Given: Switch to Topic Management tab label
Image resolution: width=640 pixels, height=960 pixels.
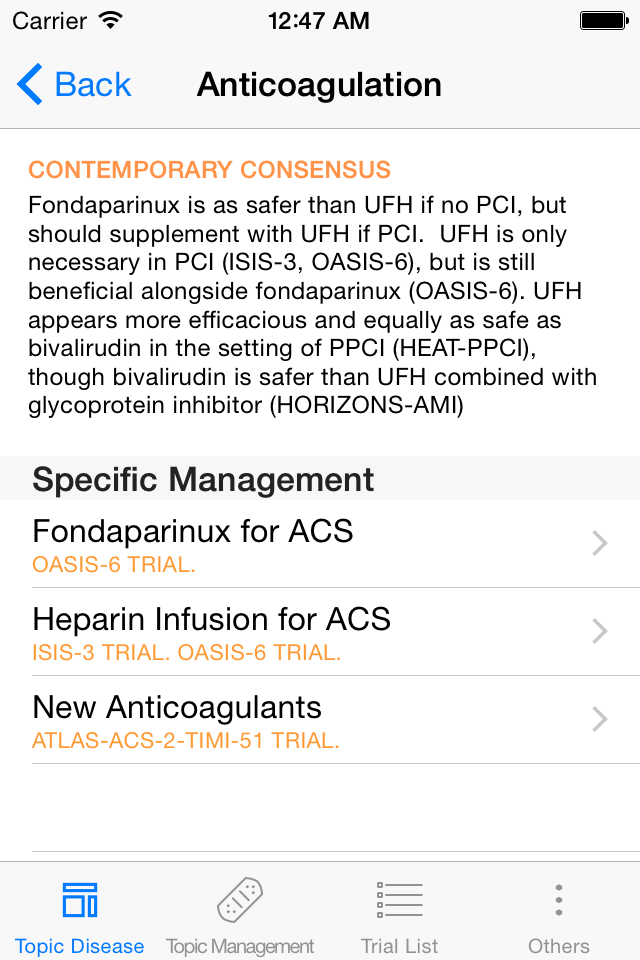Looking at the screenshot, I should 240,946.
